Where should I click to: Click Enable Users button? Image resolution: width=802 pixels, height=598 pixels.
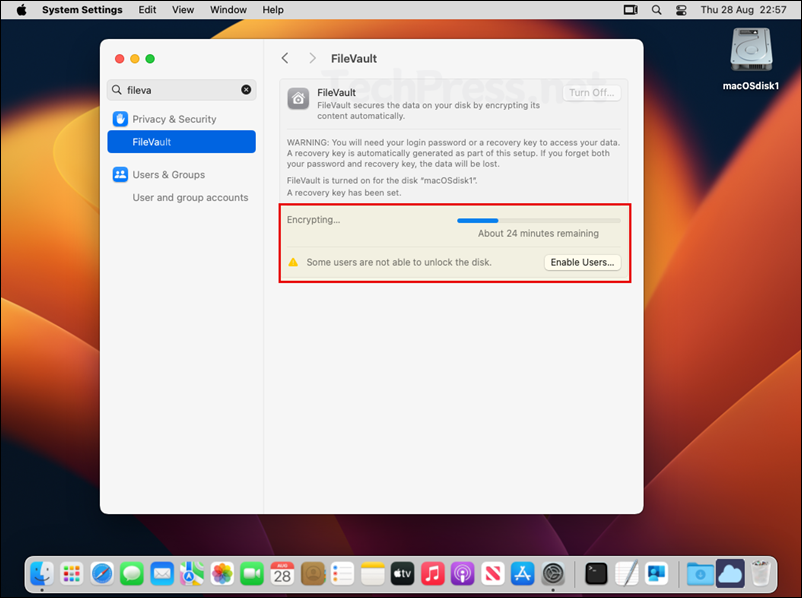[582, 262]
